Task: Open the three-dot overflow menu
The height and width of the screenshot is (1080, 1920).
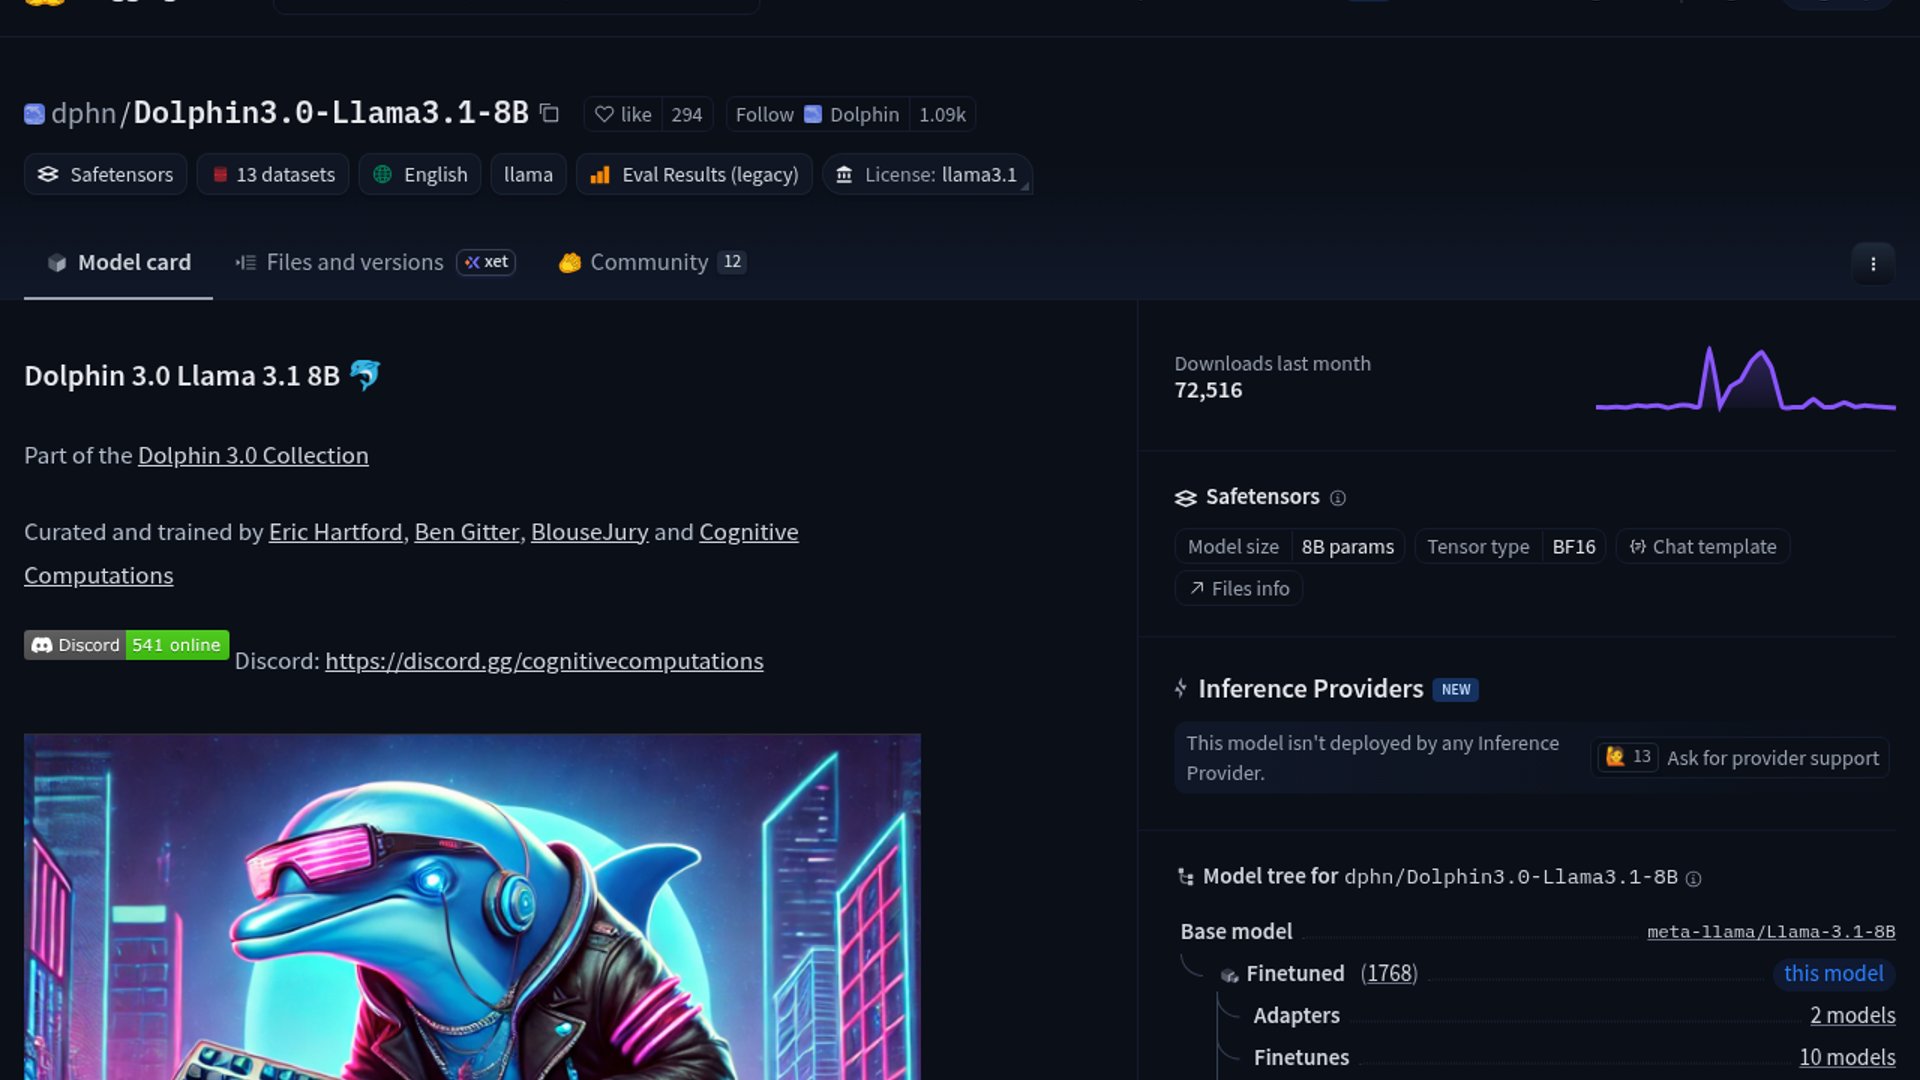Action: [x=1873, y=264]
